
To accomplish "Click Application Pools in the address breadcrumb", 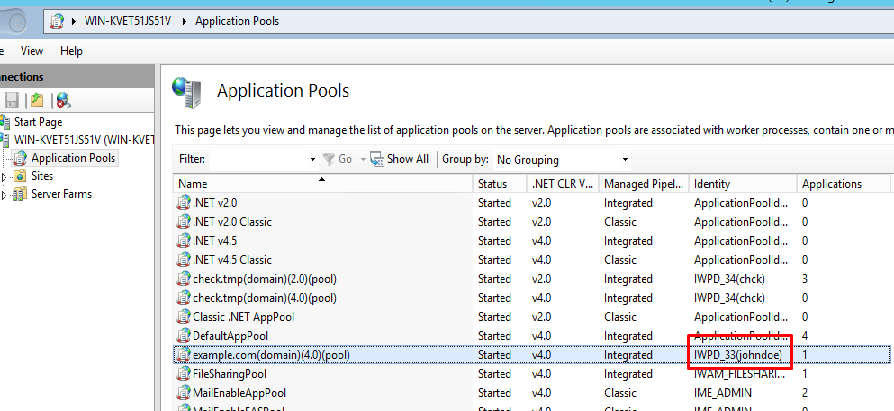I will 237,20.
